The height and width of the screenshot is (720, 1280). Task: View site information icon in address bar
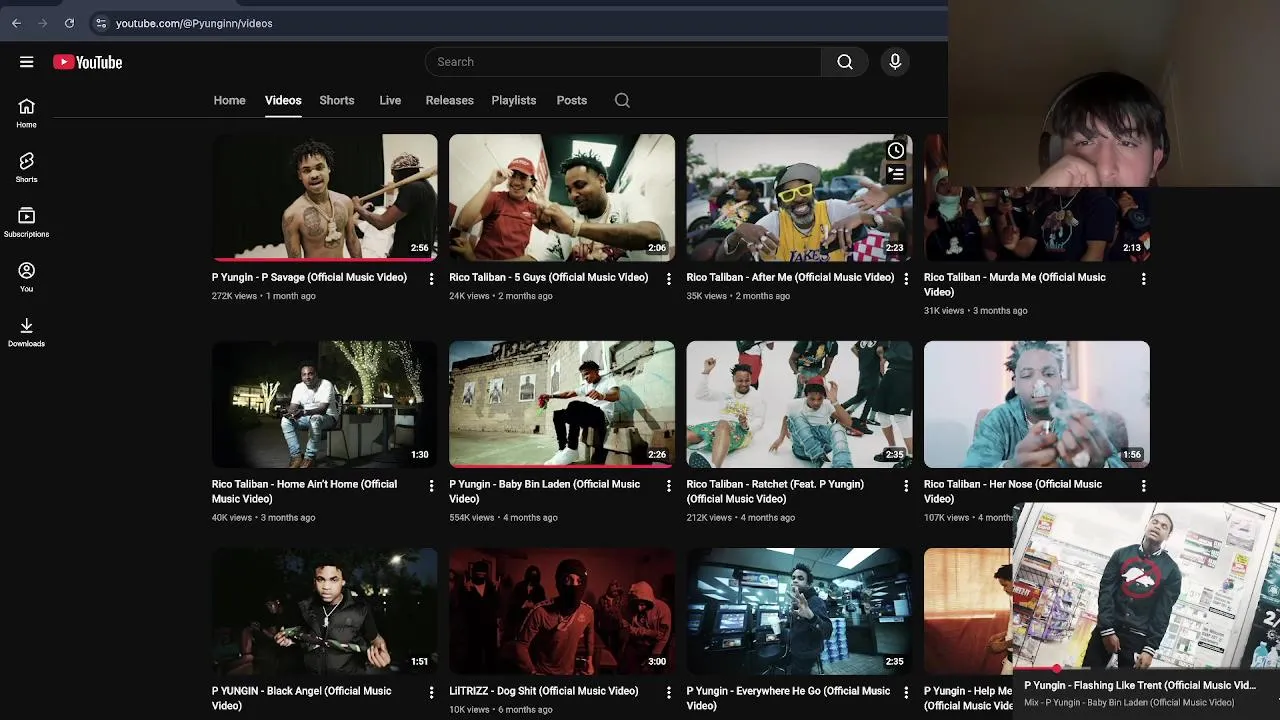101,23
